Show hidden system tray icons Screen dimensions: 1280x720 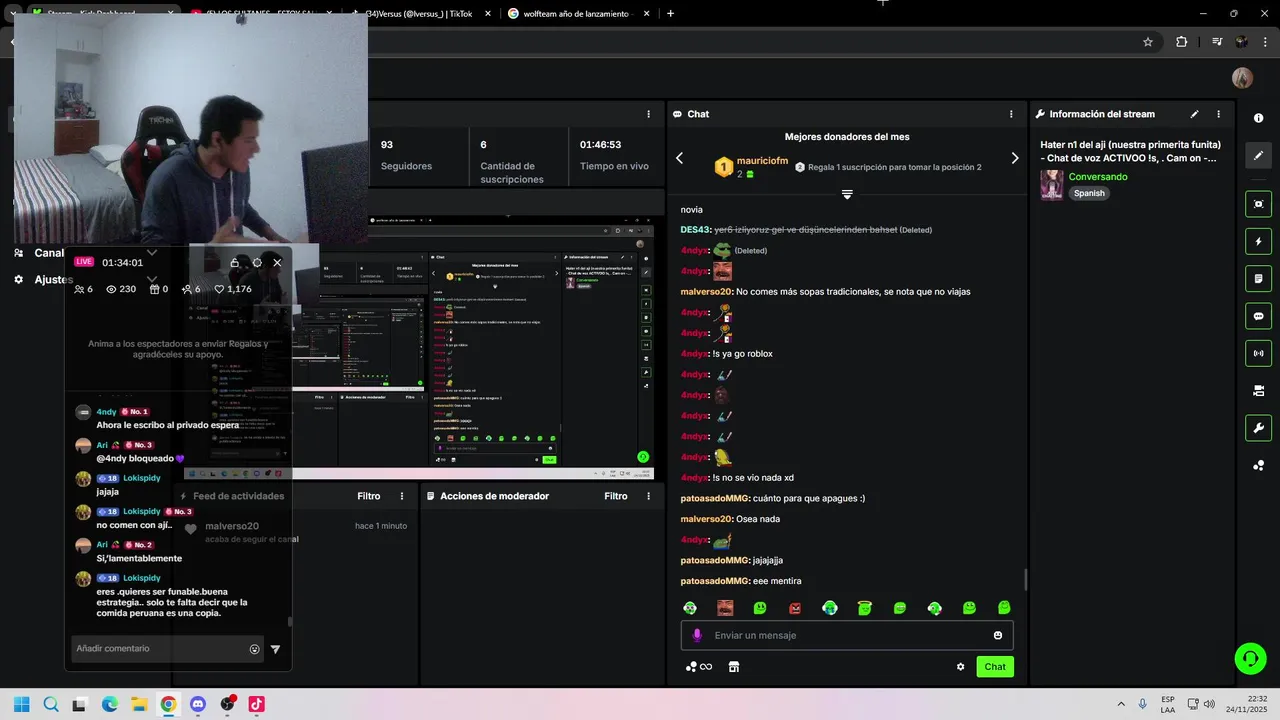coord(1120,704)
